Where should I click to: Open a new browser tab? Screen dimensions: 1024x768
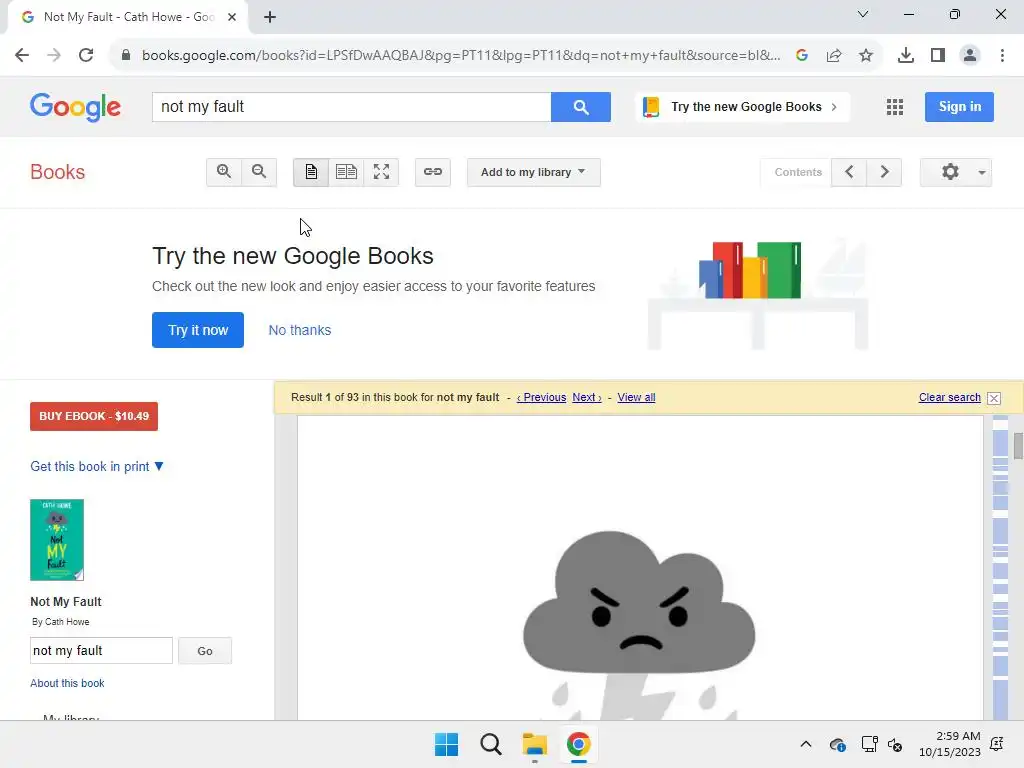tap(270, 17)
